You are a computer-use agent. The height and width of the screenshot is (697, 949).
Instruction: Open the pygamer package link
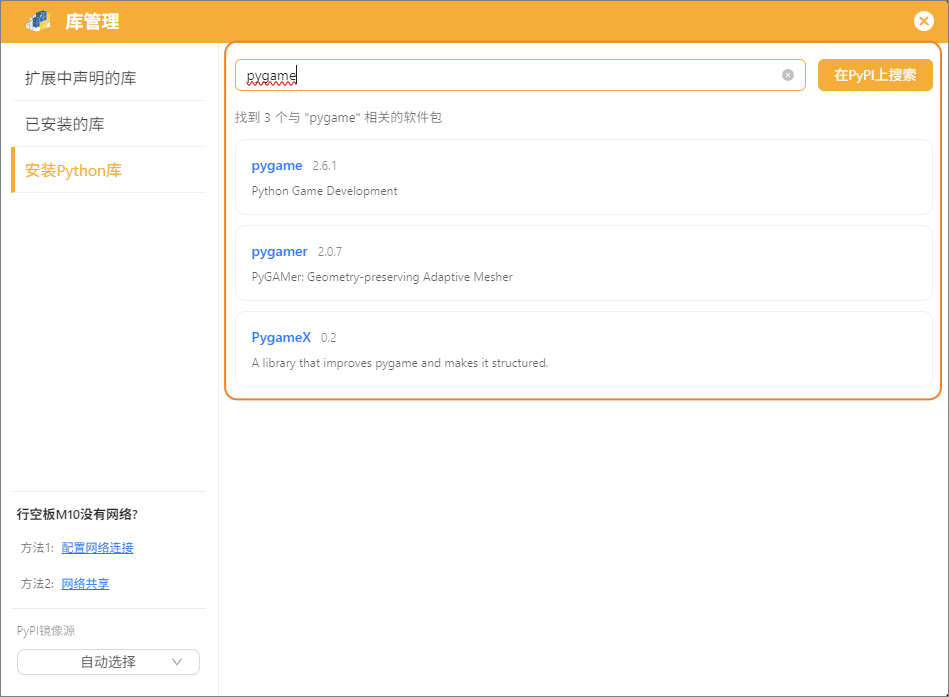(280, 252)
